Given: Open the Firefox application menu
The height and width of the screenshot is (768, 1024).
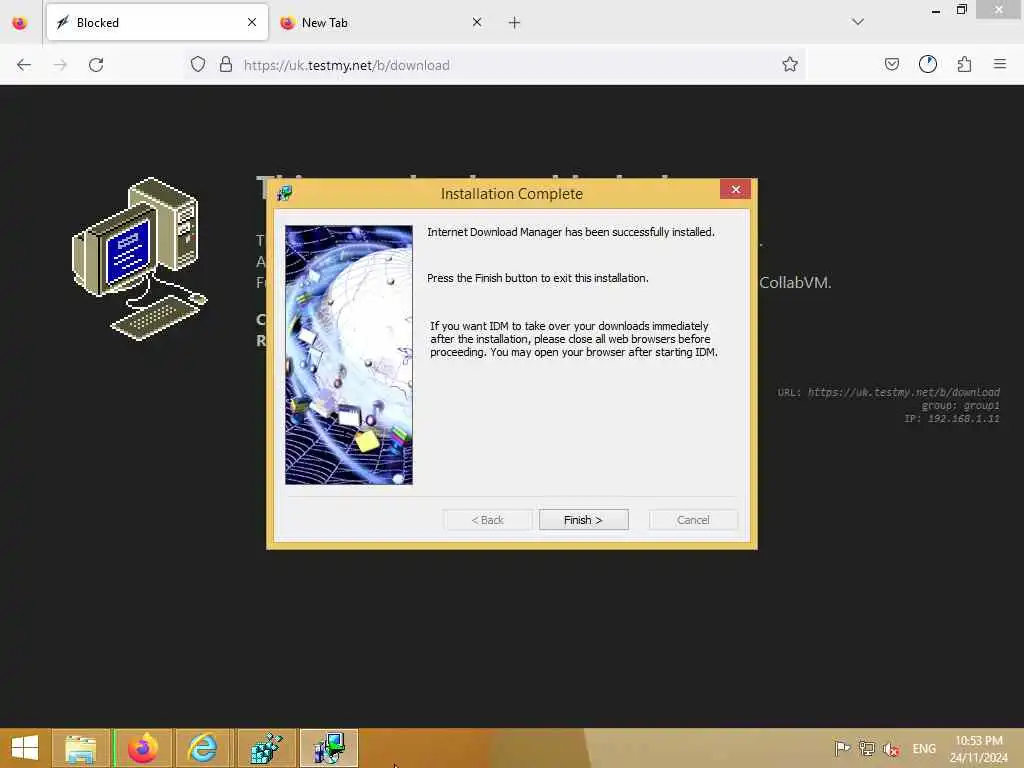Looking at the screenshot, I should [1000, 64].
